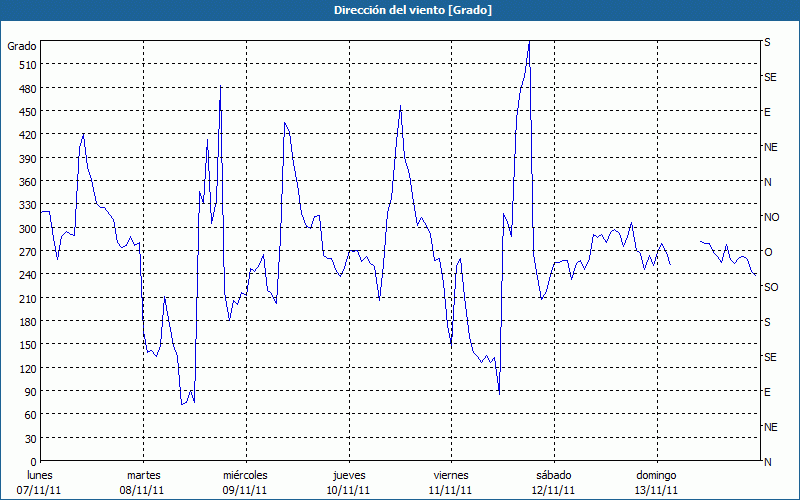
Task: Click the highest peak of the blue line
Action: [x=528, y=43]
